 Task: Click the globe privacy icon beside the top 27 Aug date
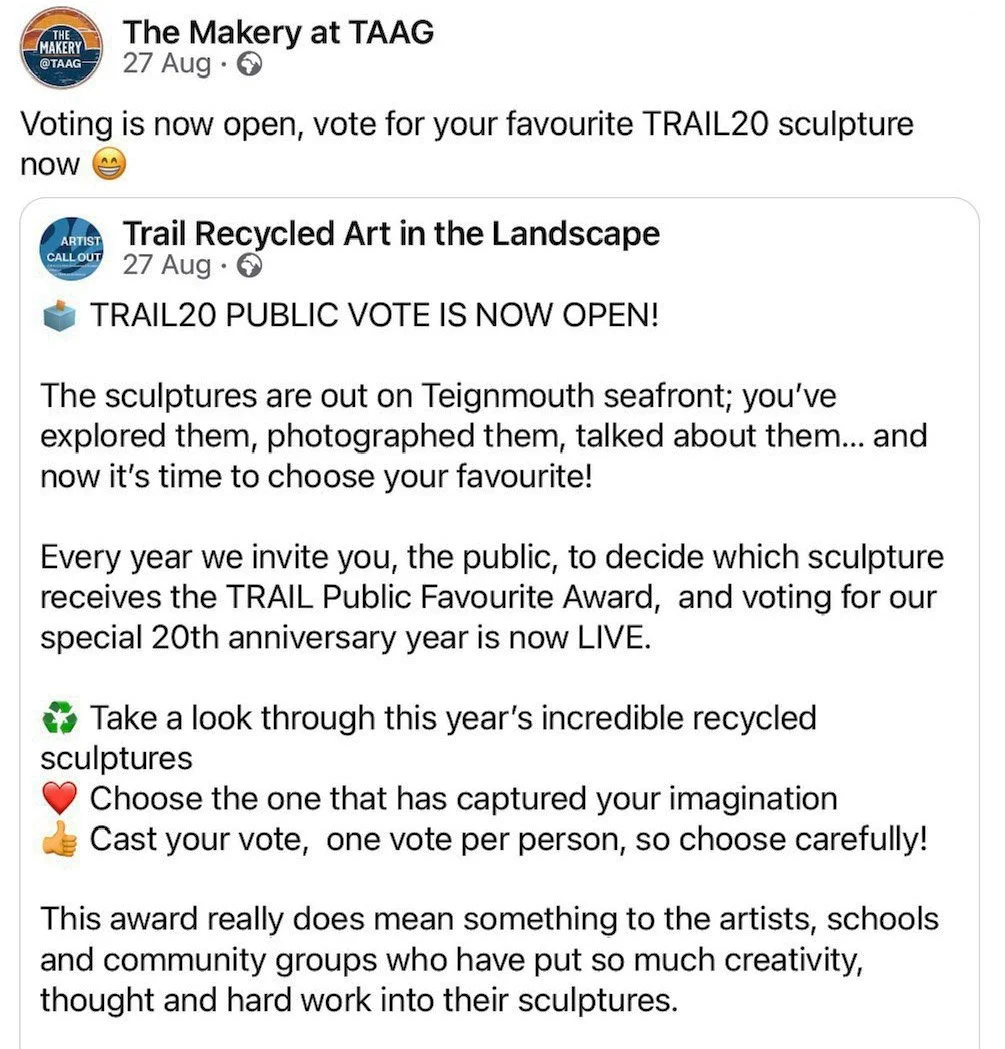point(250,65)
